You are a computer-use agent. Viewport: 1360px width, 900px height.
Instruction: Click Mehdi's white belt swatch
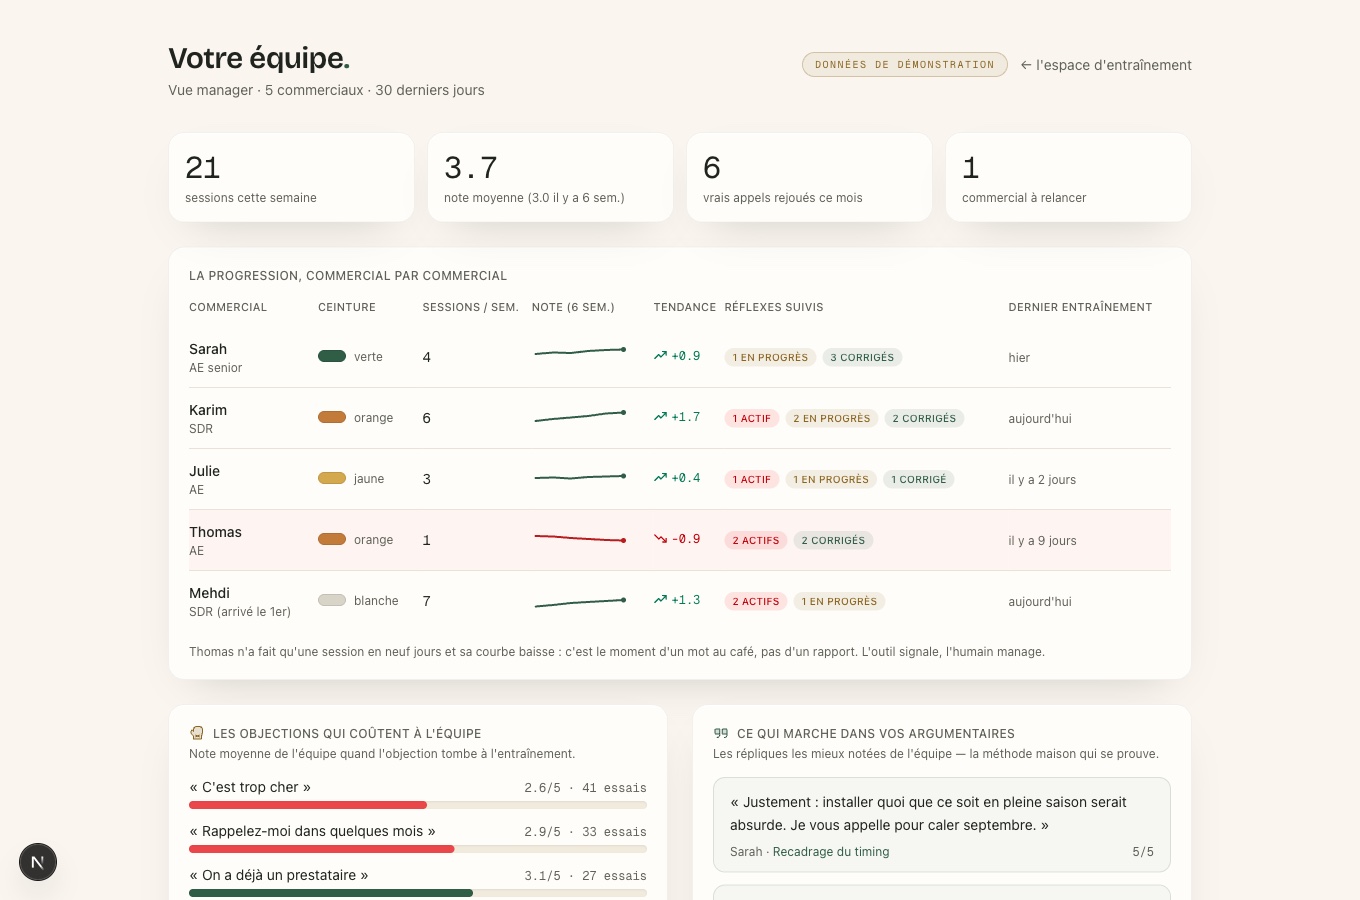point(332,600)
